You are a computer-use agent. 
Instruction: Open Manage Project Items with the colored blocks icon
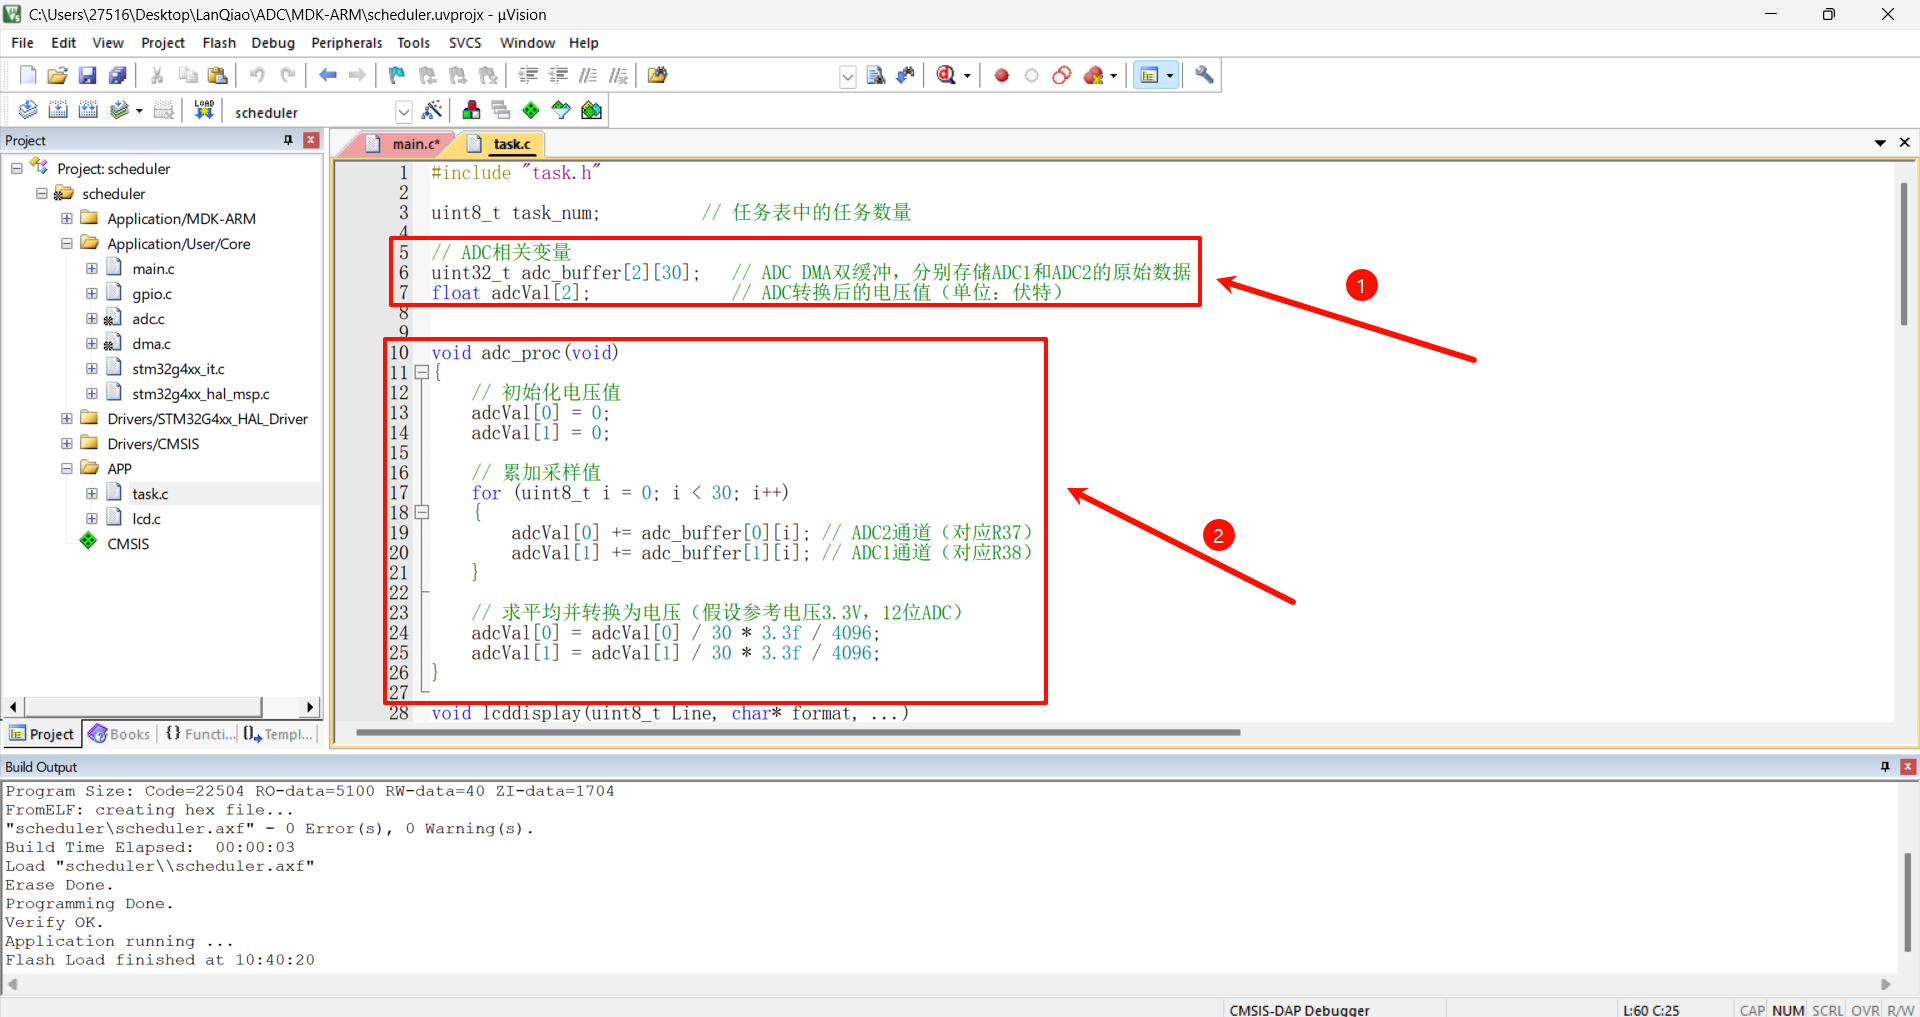coord(471,110)
